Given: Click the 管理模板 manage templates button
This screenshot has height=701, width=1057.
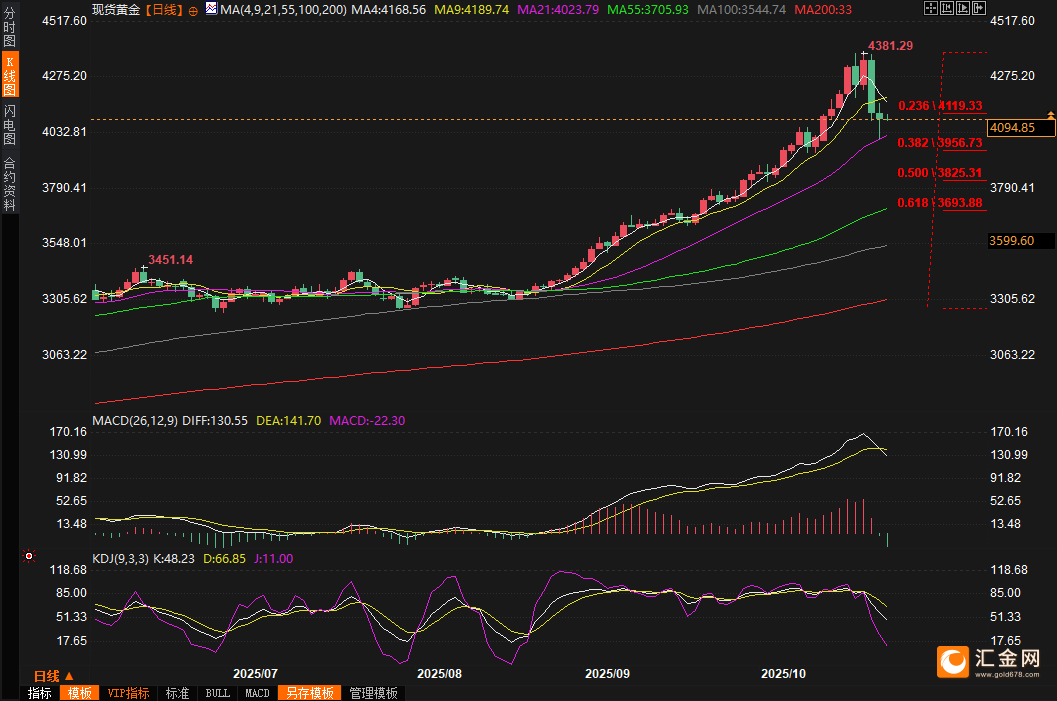Looking at the screenshot, I should 373,693.
